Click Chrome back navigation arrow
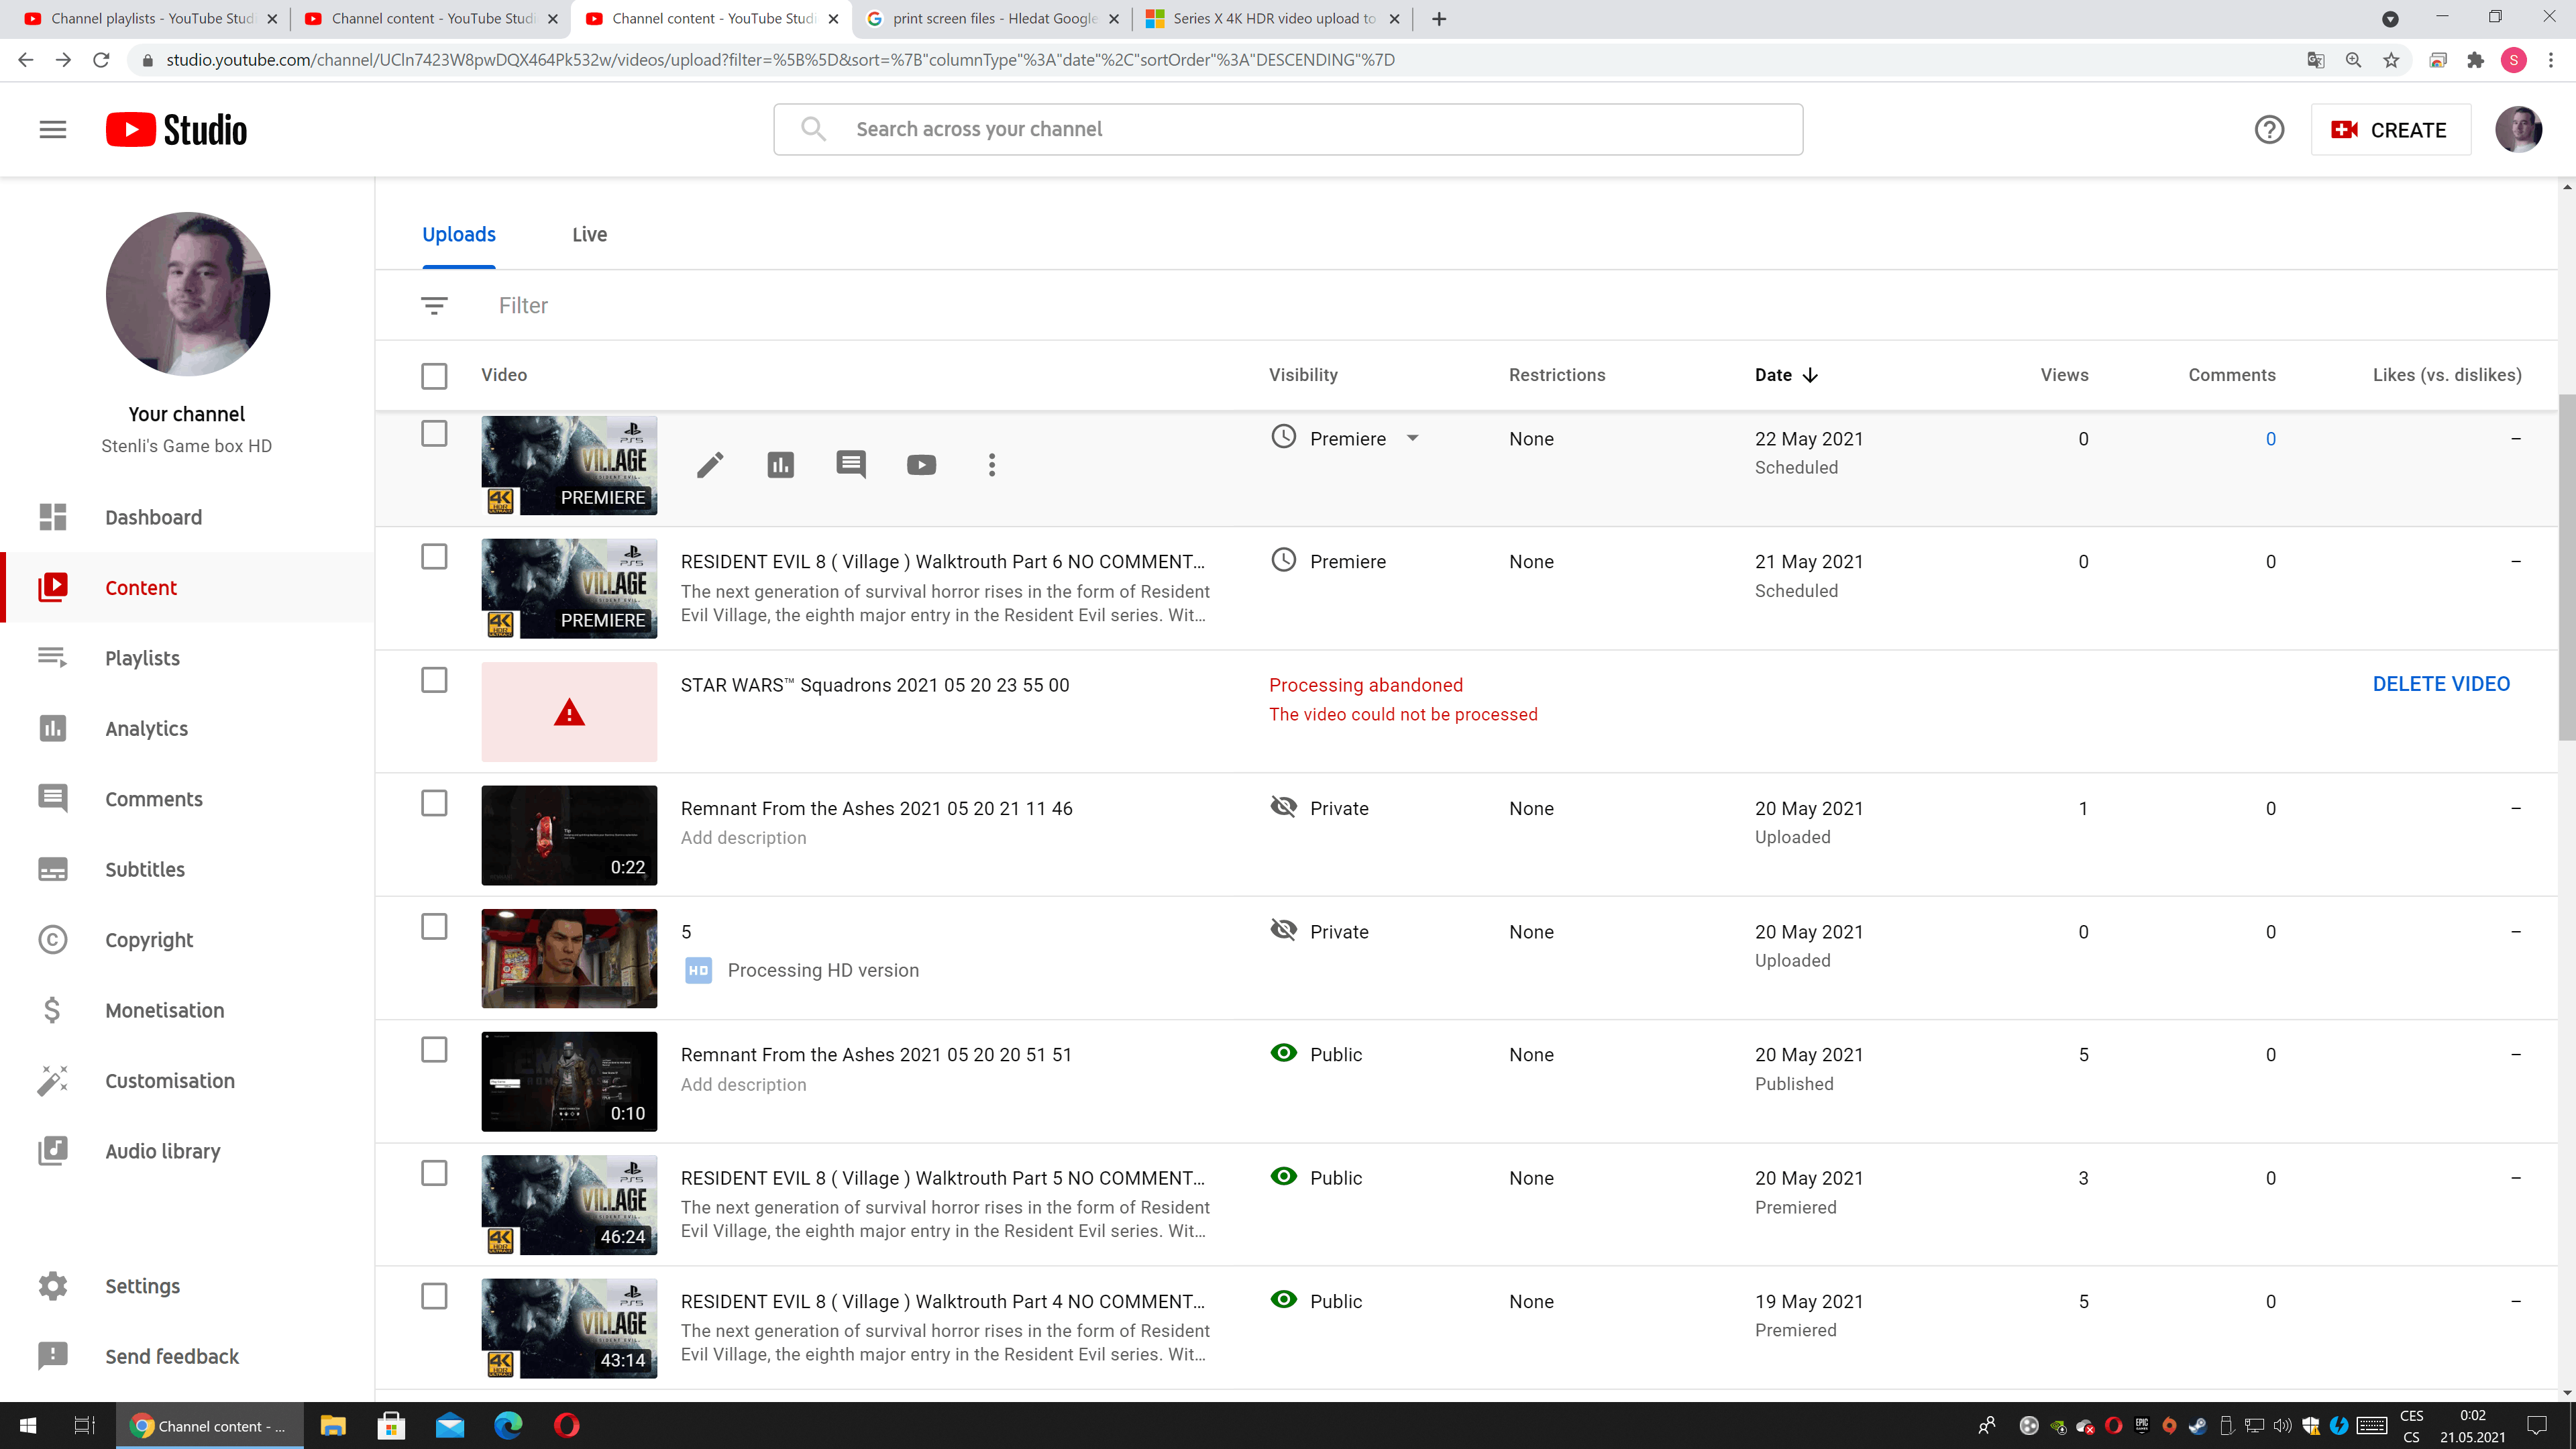The width and height of the screenshot is (2576, 1449). click(25, 60)
